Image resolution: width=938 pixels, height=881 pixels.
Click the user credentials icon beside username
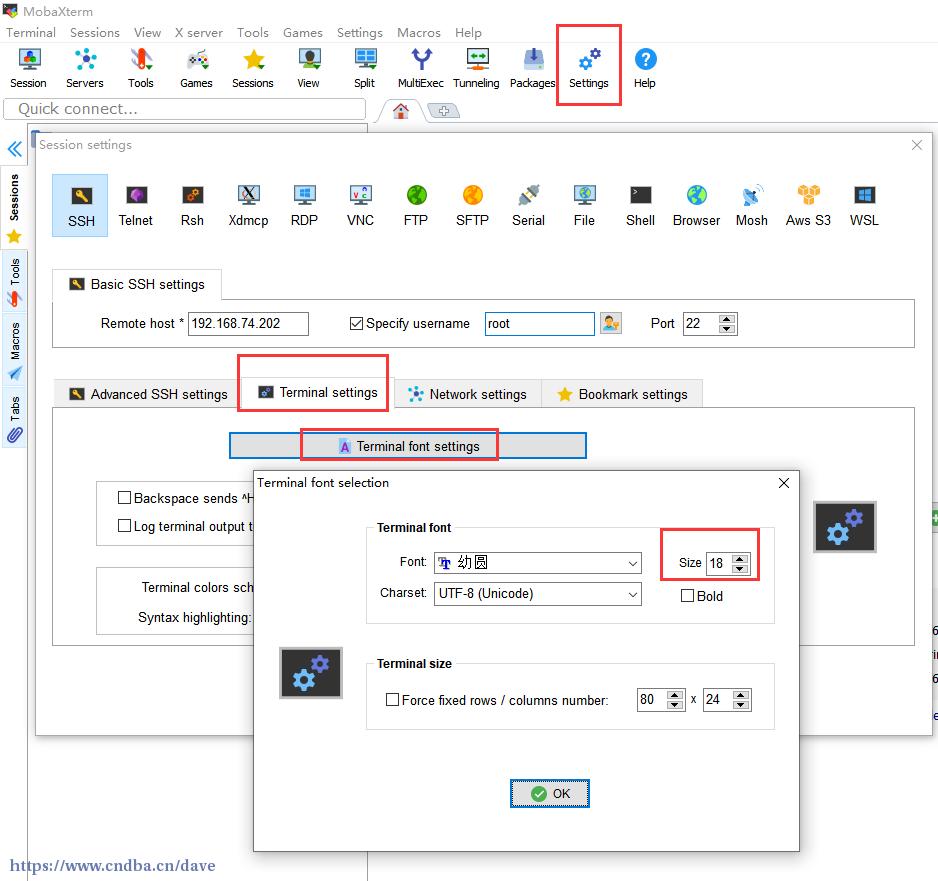[x=611, y=324]
